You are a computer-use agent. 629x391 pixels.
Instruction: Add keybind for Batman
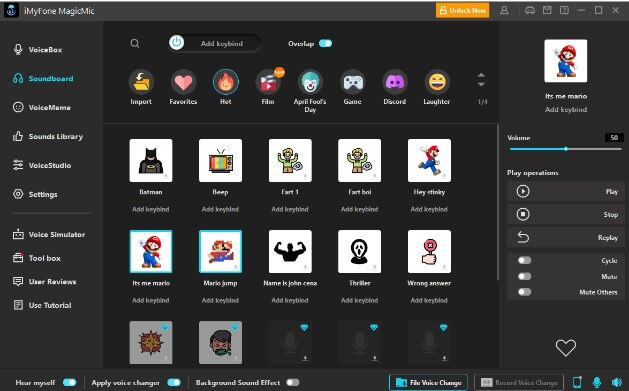click(151, 209)
